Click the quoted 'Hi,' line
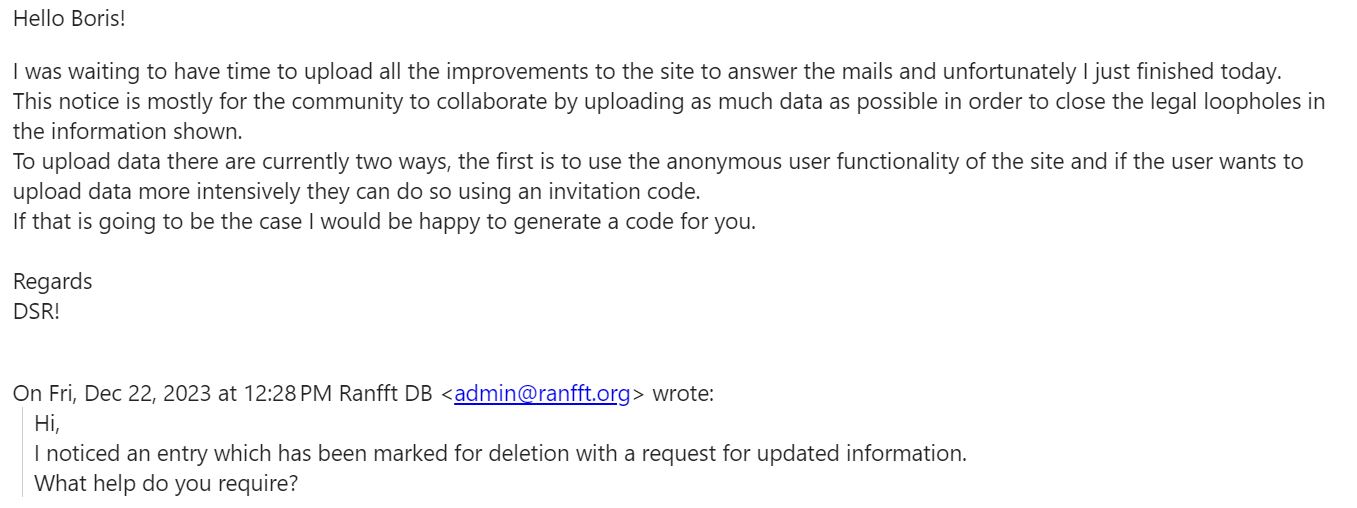This screenshot has width=1357, height=508. pos(47,423)
